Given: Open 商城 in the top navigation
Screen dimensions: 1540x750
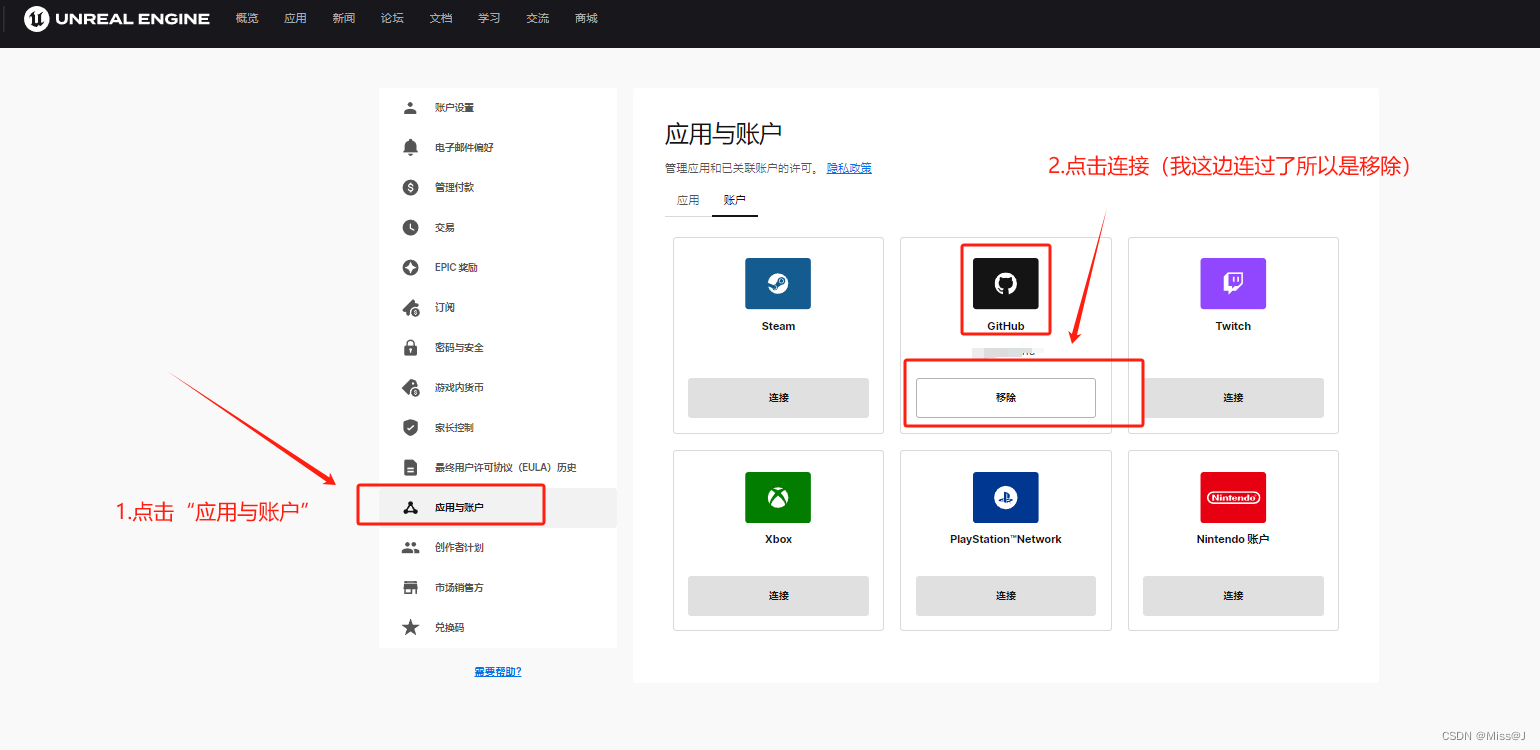Looking at the screenshot, I should [x=586, y=18].
